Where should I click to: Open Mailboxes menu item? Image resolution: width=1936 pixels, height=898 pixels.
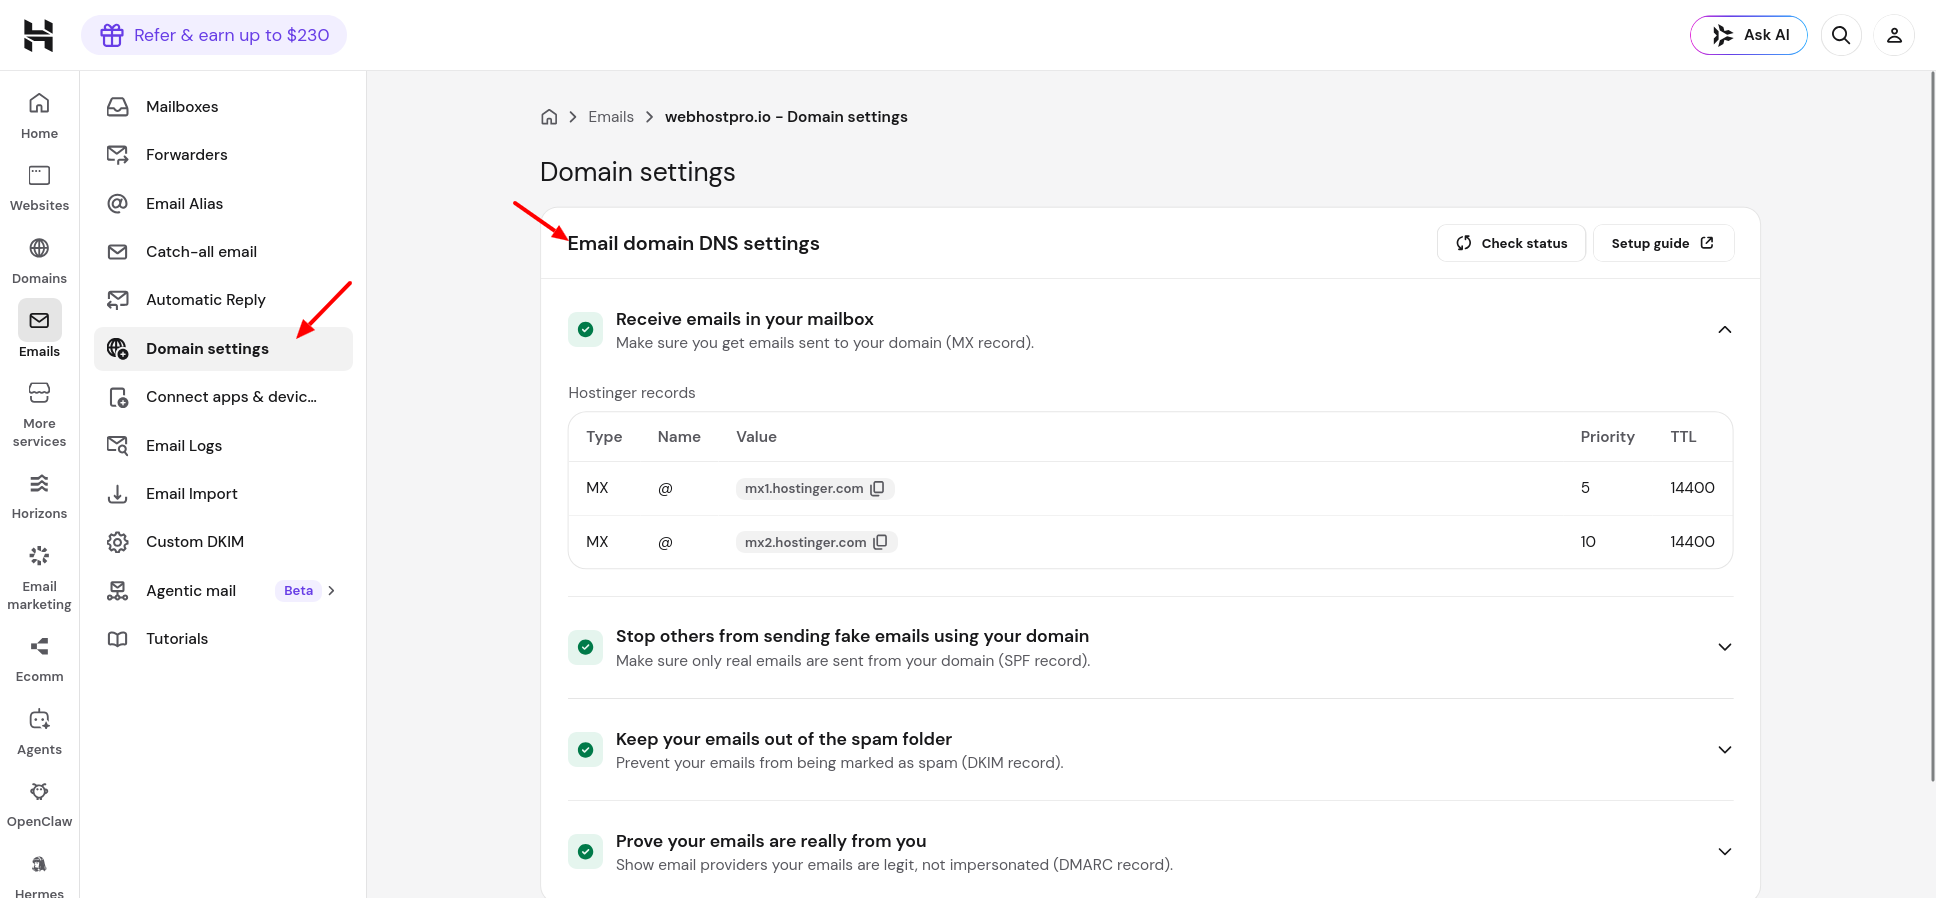pyautogui.click(x=223, y=107)
